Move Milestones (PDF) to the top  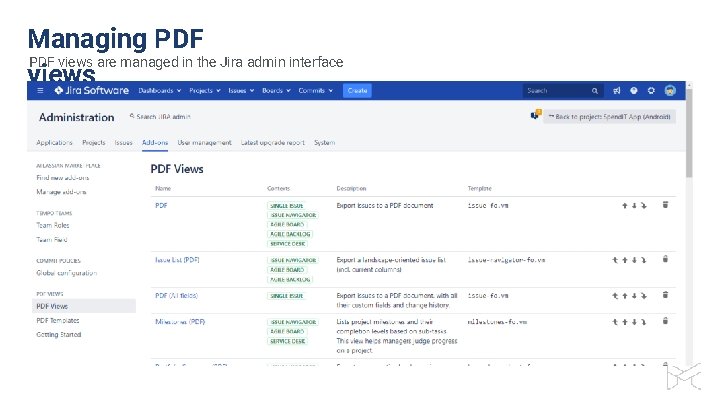(x=615, y=322)
